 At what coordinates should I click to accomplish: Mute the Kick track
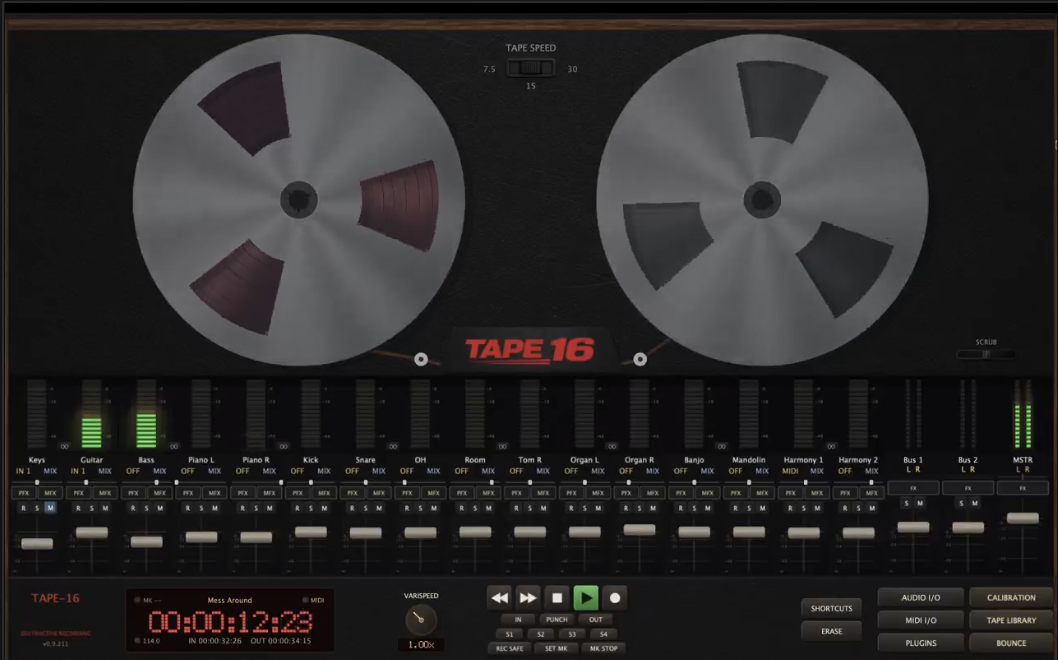325,507
